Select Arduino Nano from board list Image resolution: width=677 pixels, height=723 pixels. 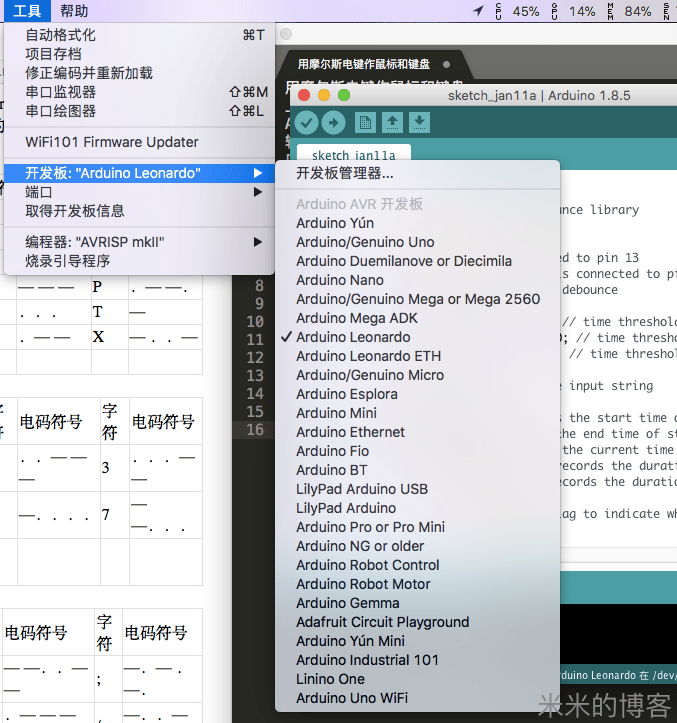point(339,280)
